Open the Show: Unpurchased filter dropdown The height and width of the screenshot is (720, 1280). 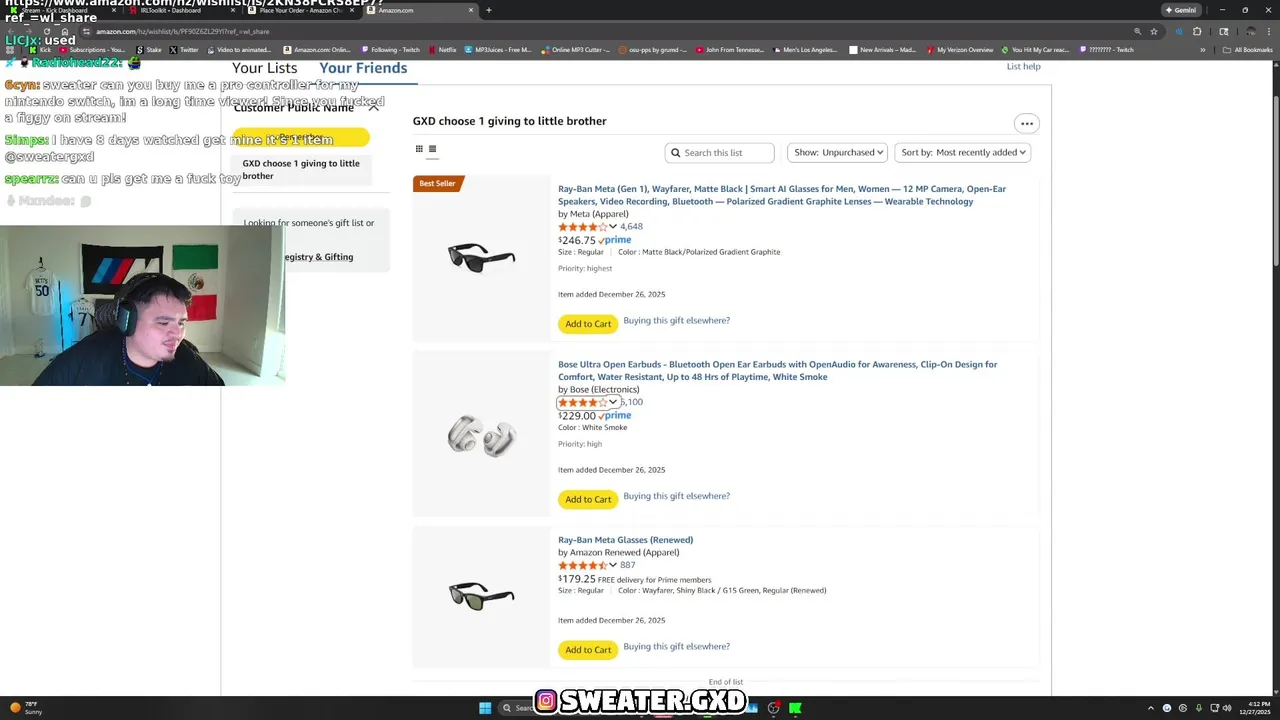[x=839, y=153]
